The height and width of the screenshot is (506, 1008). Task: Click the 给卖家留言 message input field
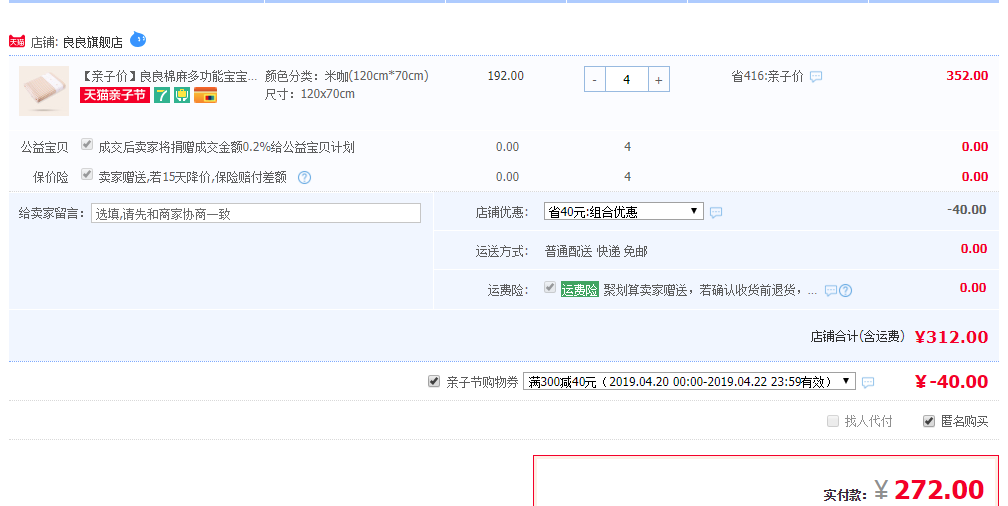coord(256,213)
